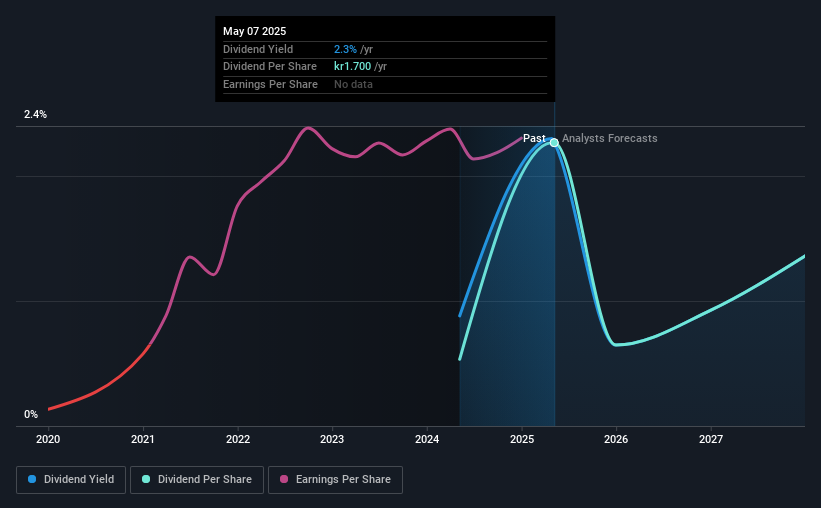821x508 pixels.
Task: Click the 2022 x-axis label
Action: [x=238, y=439]
